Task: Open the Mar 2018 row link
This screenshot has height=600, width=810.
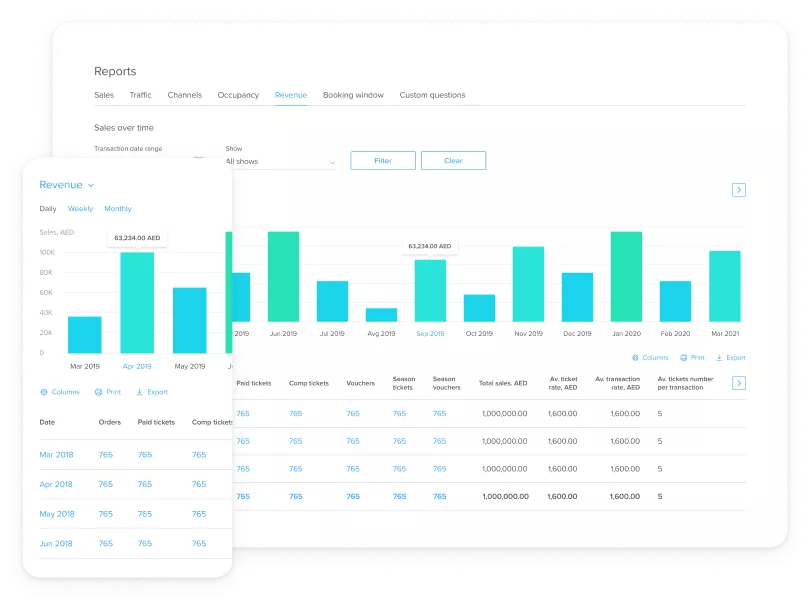Action: tap(56, 455)
